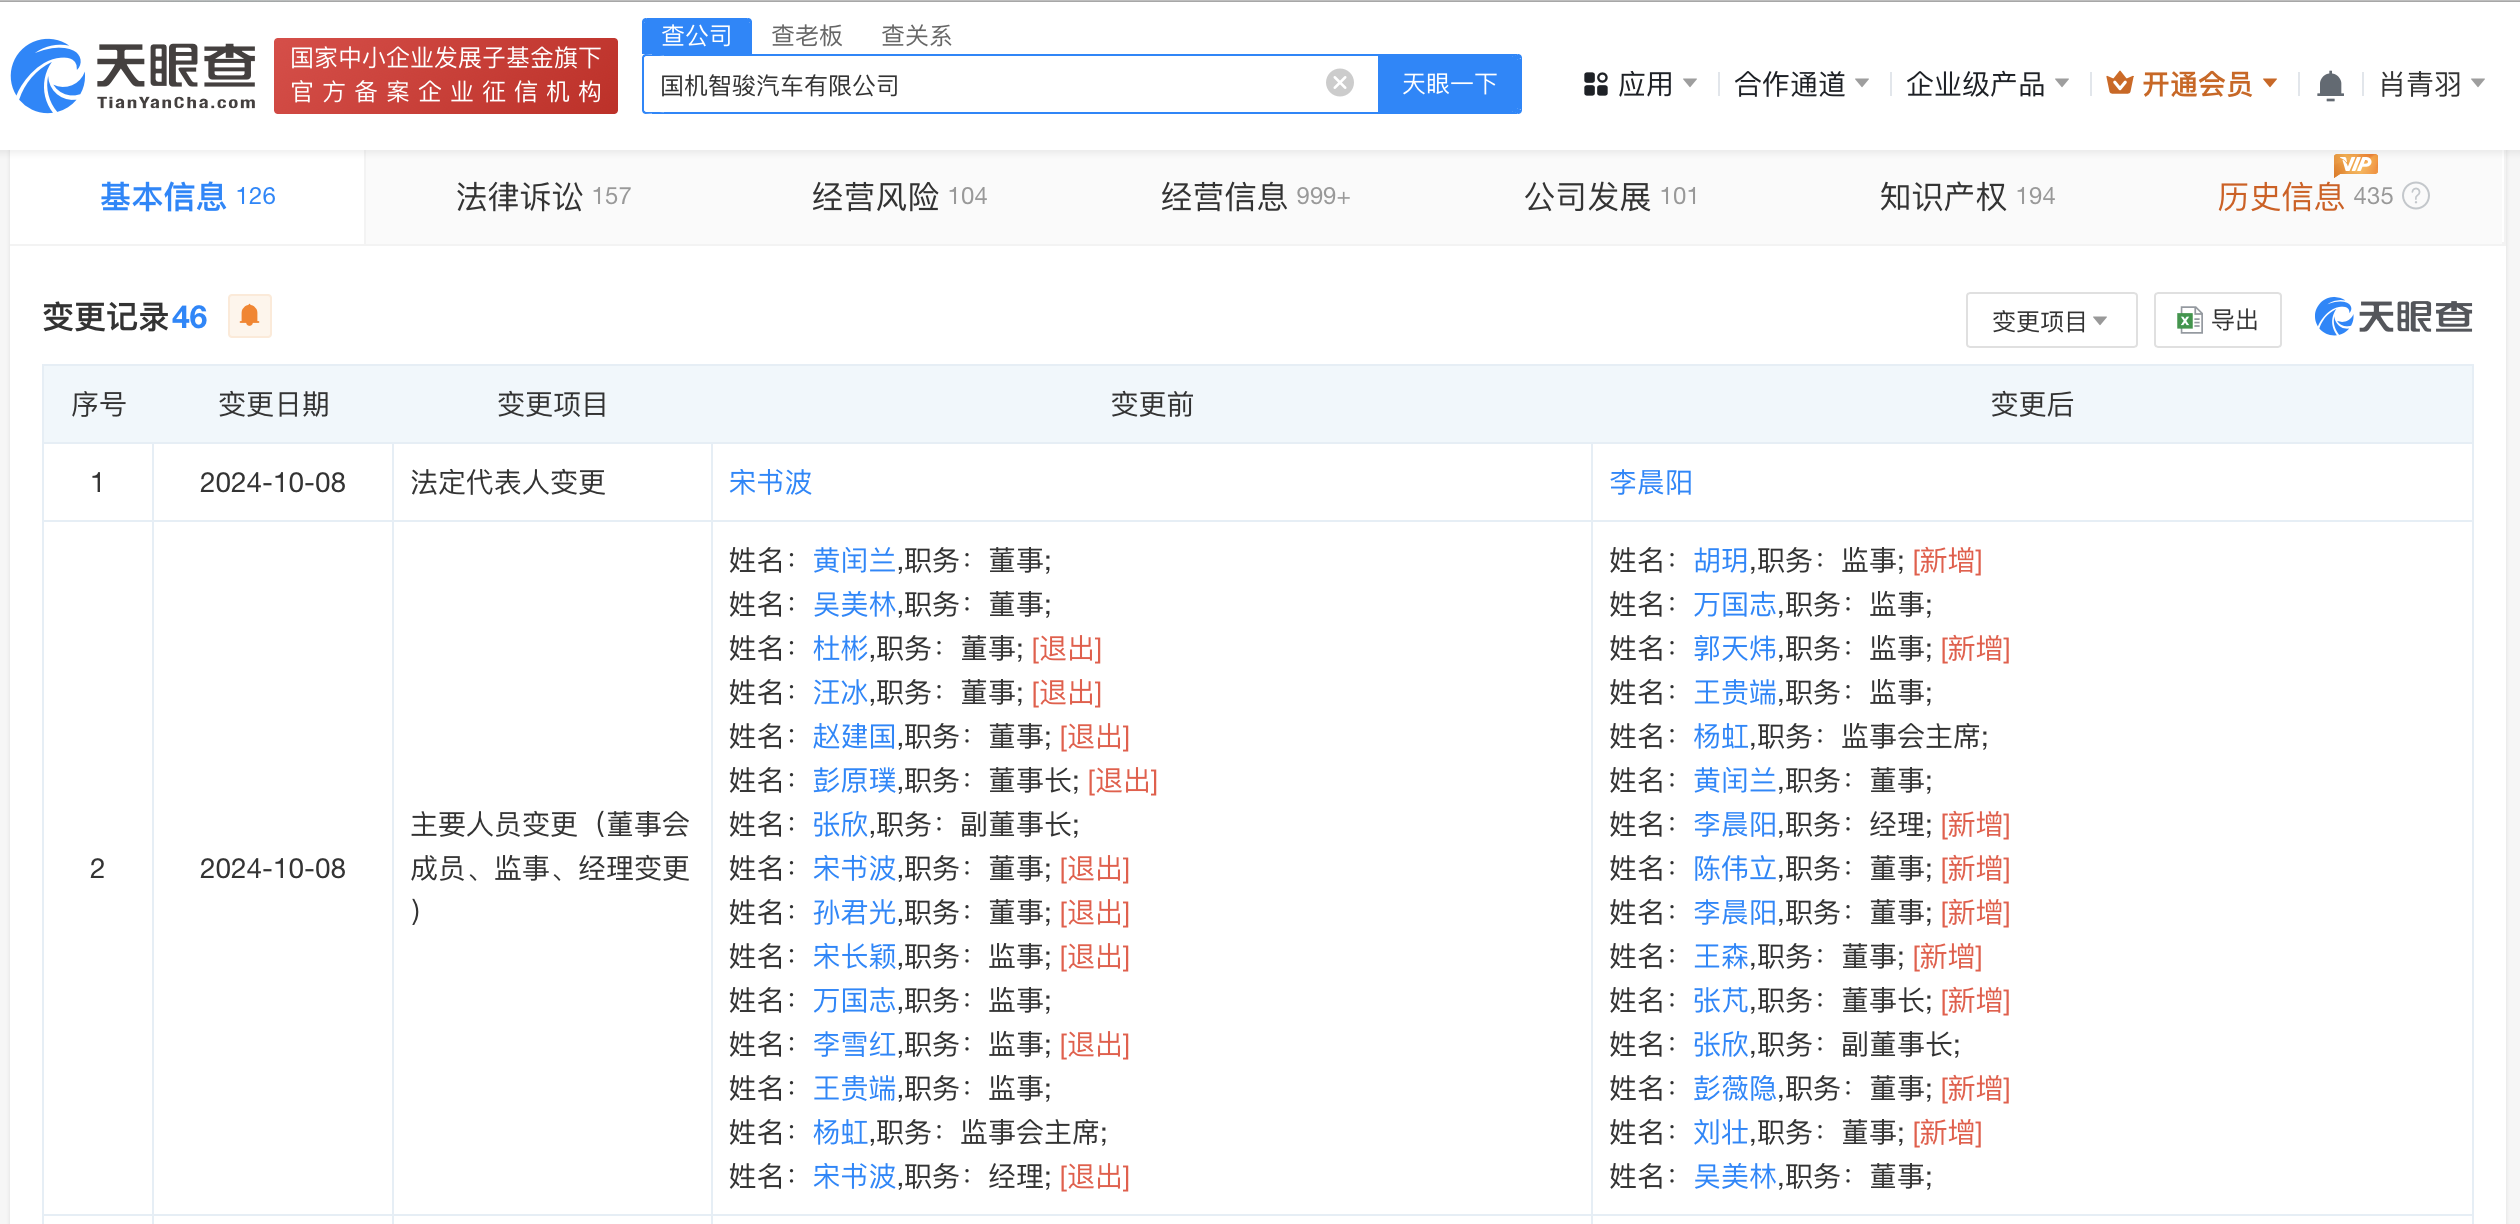The width and height of the screenshot is (2520, 1224).
Task: Select the 基本信息 tab
Action: click(x=188, y=197)
